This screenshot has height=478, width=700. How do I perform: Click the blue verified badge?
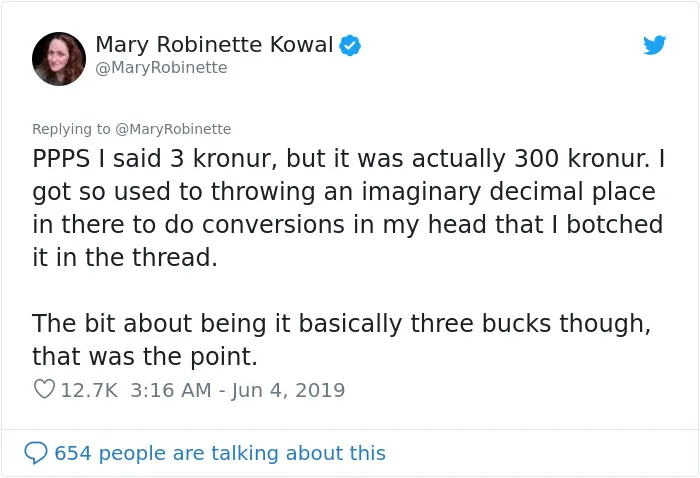click(x=350, y=46)
